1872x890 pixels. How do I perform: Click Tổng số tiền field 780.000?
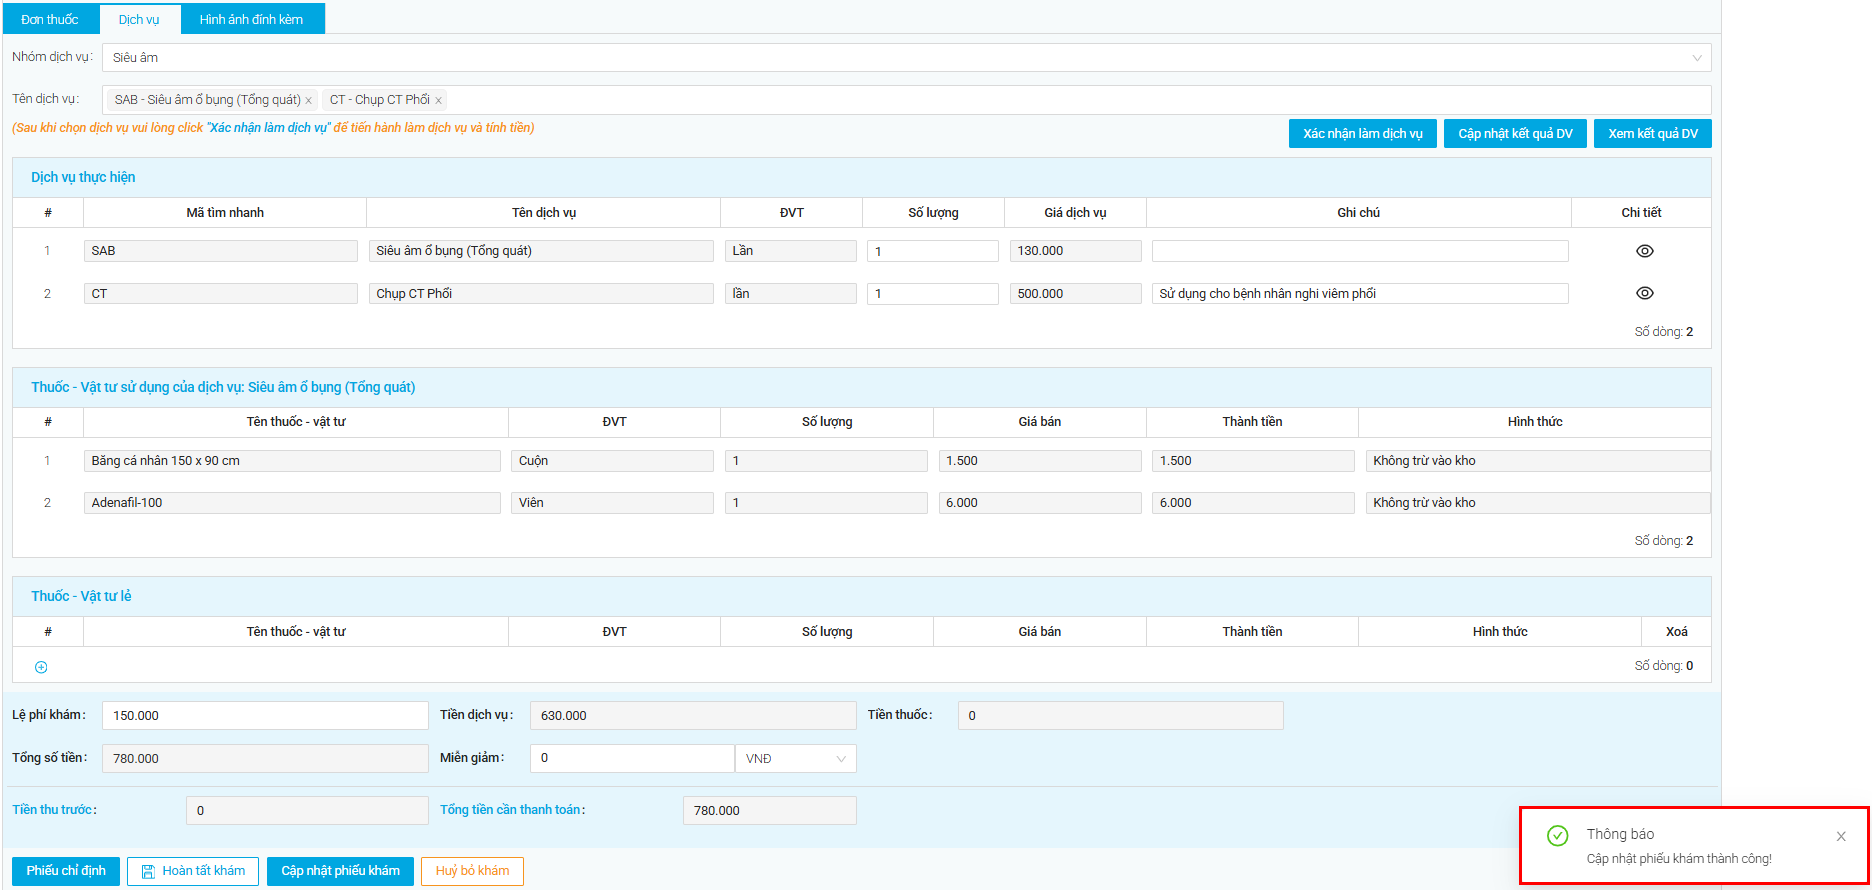pyautogui.click(x=265, y=759)
